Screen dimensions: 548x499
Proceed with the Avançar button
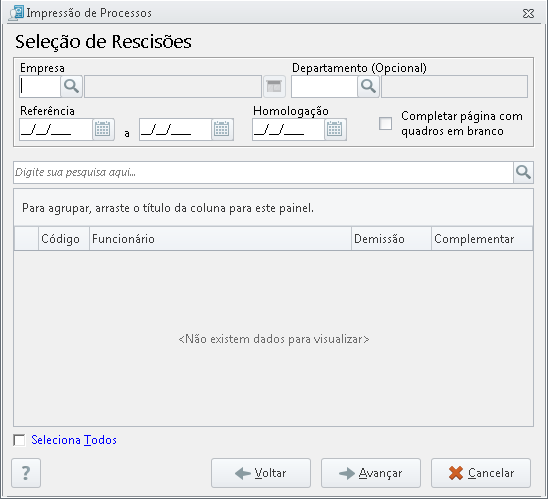(x=371, y=473)
